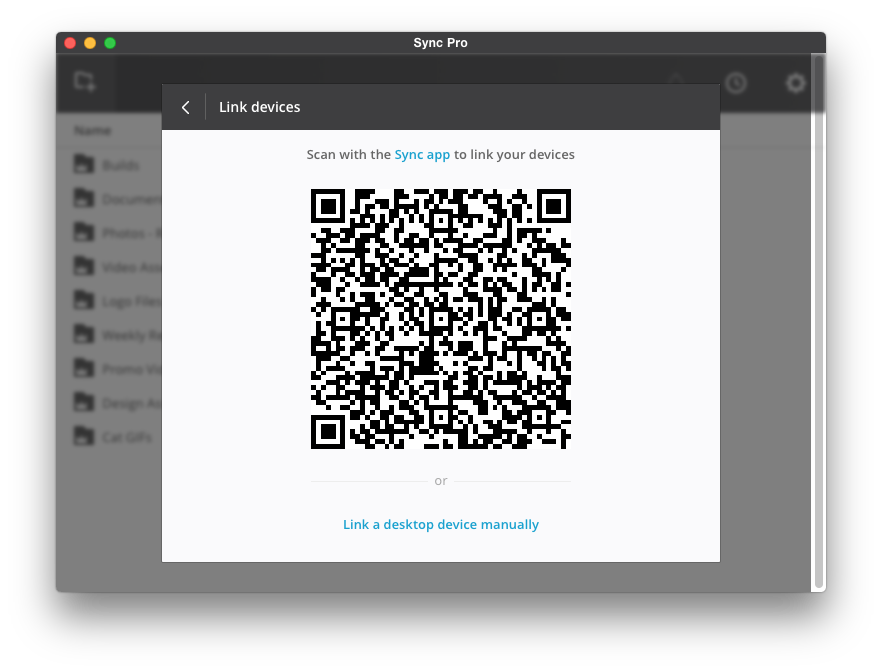Click the Logo Files folder icon

tap(84, 300)
